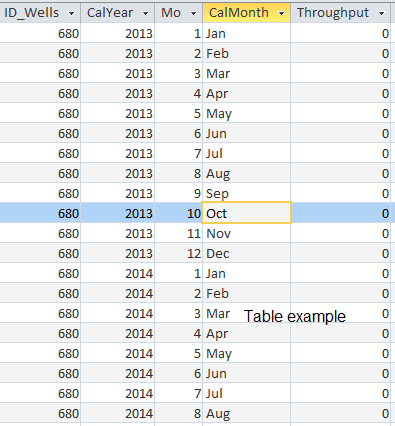
Task: Click the Jun cell for year 2014
Action: point(247,373)
